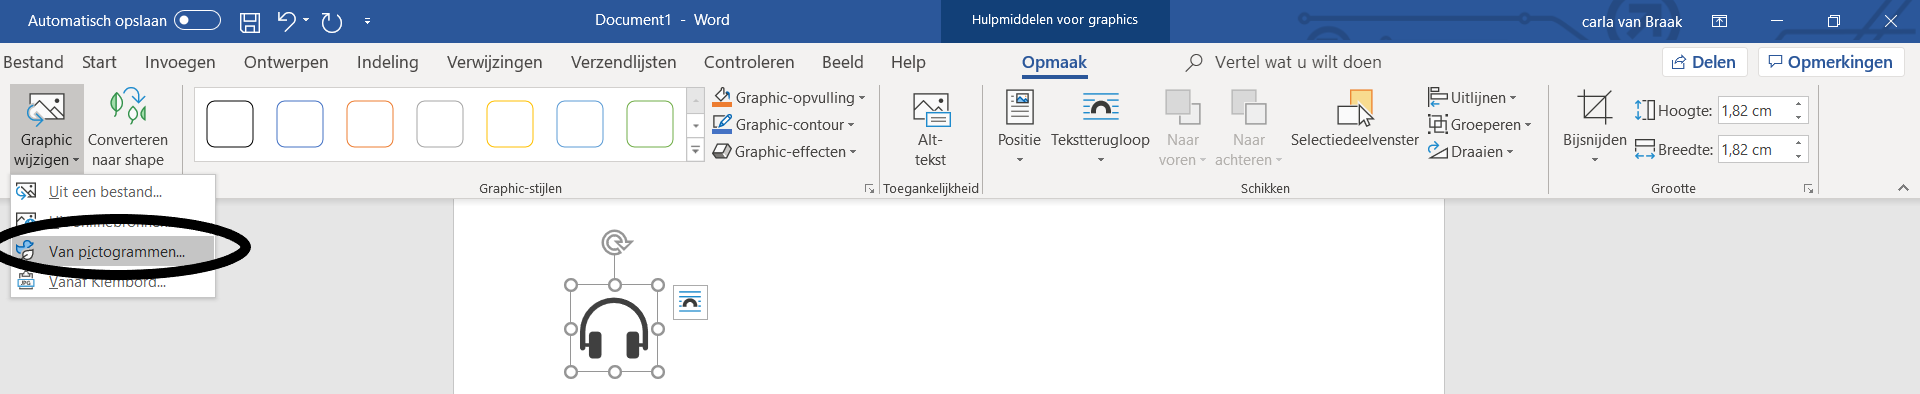Open the Uitlijnen dropdown
This screenshot has height=394, width=1920.
(x=1472, y=97)
